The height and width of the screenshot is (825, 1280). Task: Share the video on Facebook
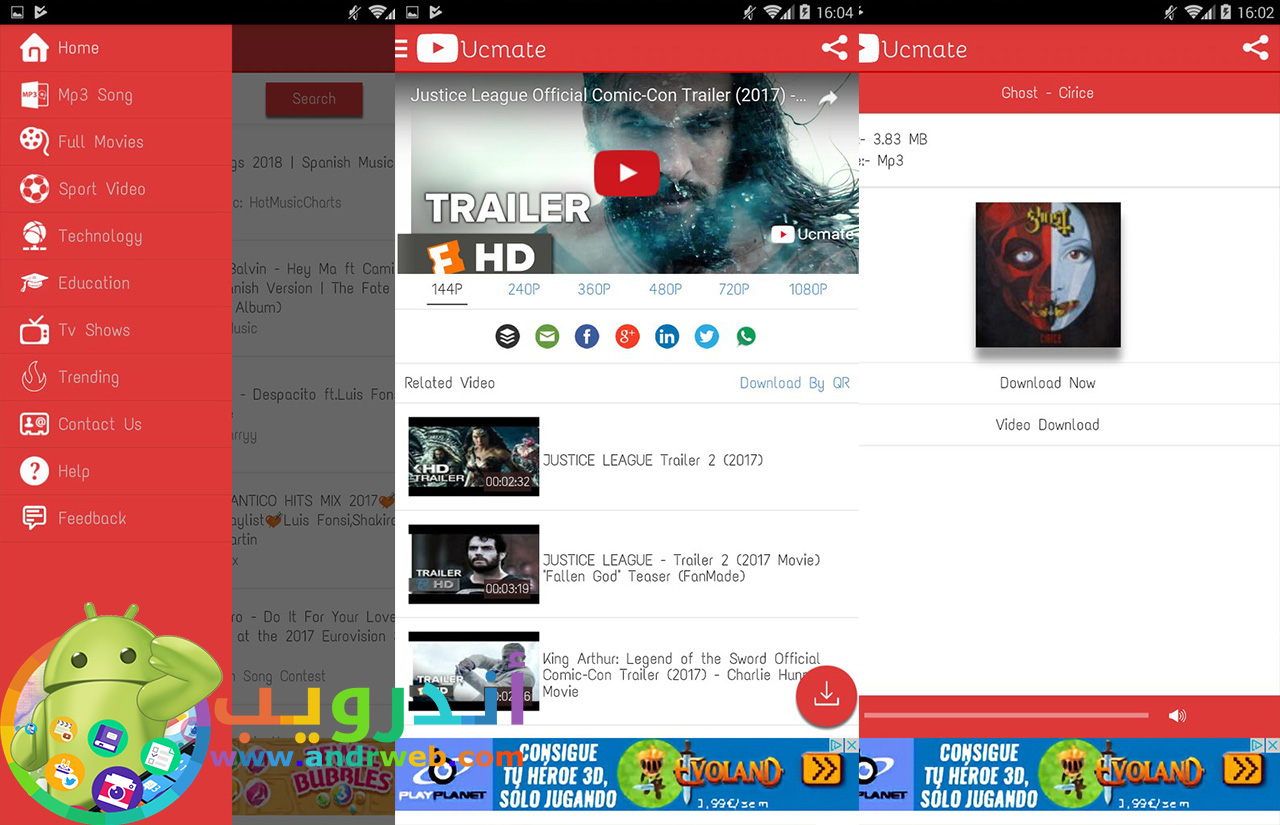587,336
